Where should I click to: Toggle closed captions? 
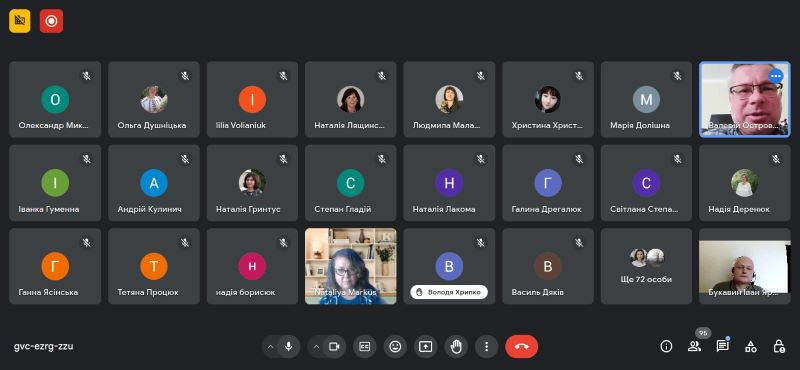click(364, 347)
